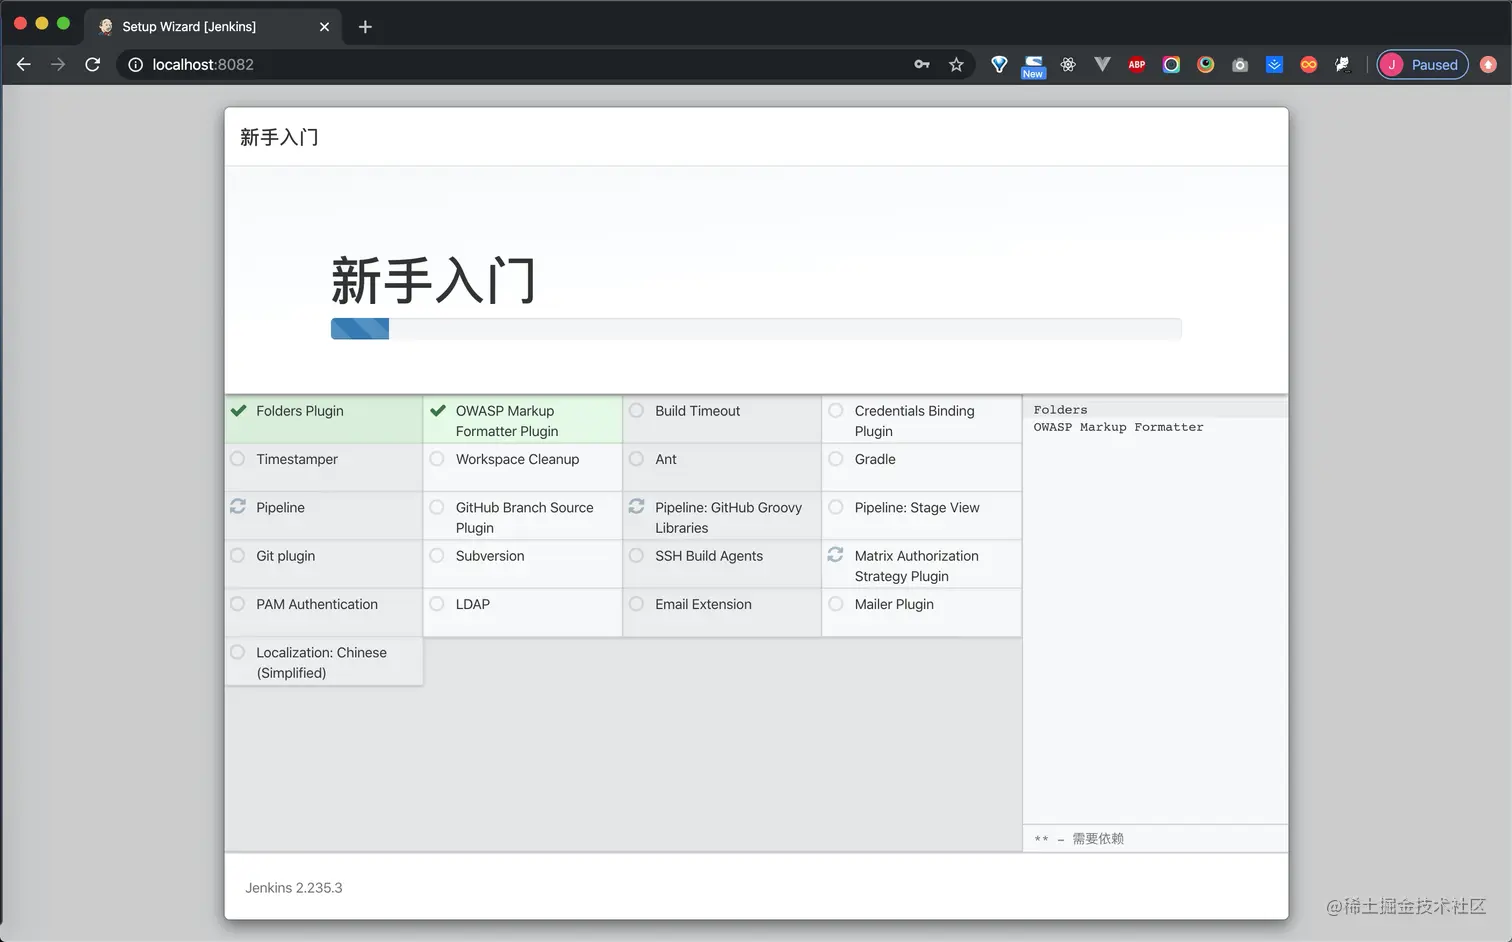
Task: Open the colorful round eye extension
Action: pos(1206,64)
